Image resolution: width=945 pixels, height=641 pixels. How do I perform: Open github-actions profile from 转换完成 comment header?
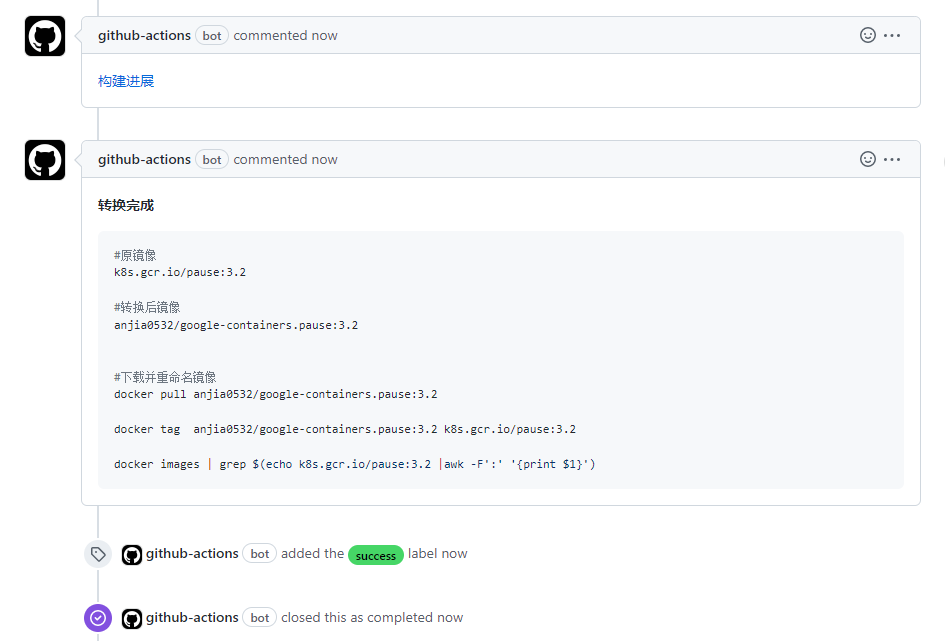point(144,159)
